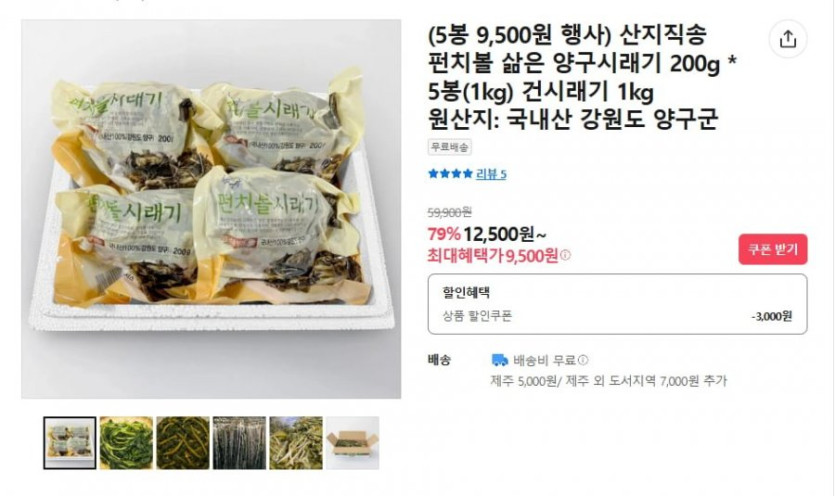This screenshot has width=835, height=496.
Task: Open the 리뷰 5 reviews link
Action: tap(491, 174)
